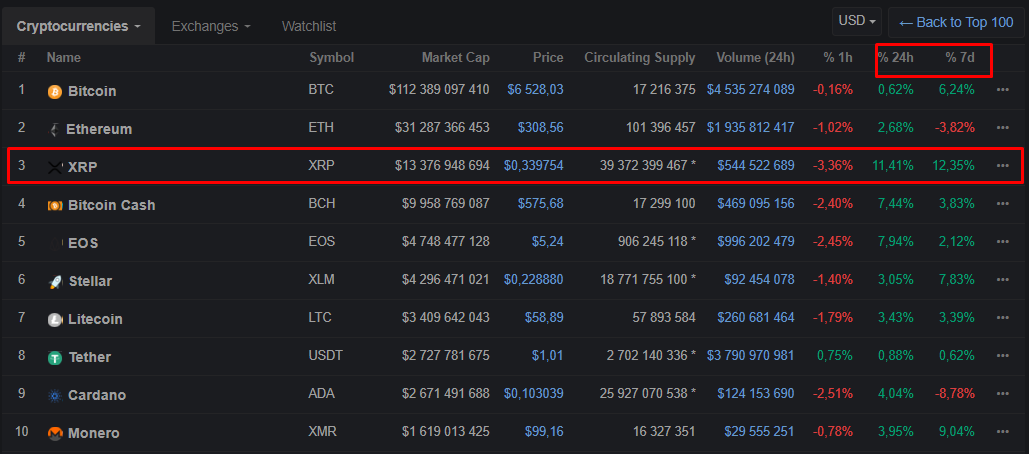Viewport: 1029px width, 454px height.
Task: Sort table by Market Cap column
Action: point(455,58)
